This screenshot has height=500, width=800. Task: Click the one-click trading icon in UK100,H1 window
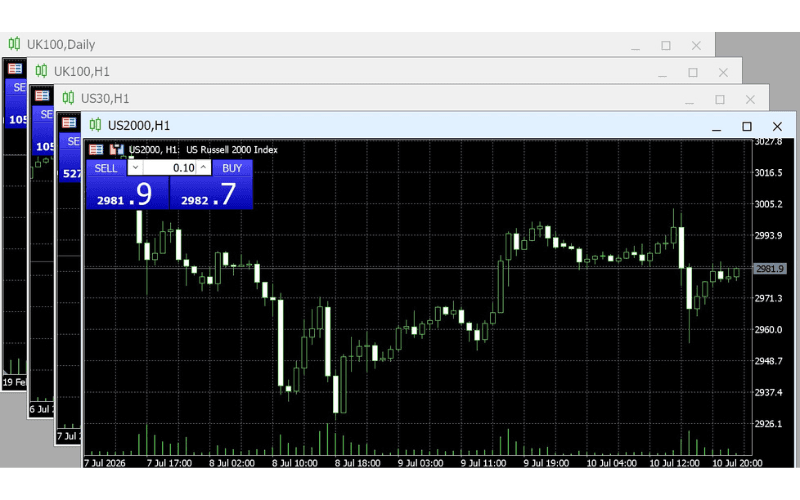[x=42, y=95]
